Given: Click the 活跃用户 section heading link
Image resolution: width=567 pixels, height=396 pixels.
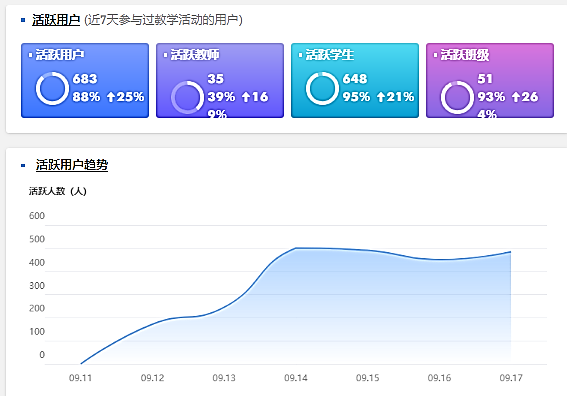Looking at the screenshot, I should point(56,20).
